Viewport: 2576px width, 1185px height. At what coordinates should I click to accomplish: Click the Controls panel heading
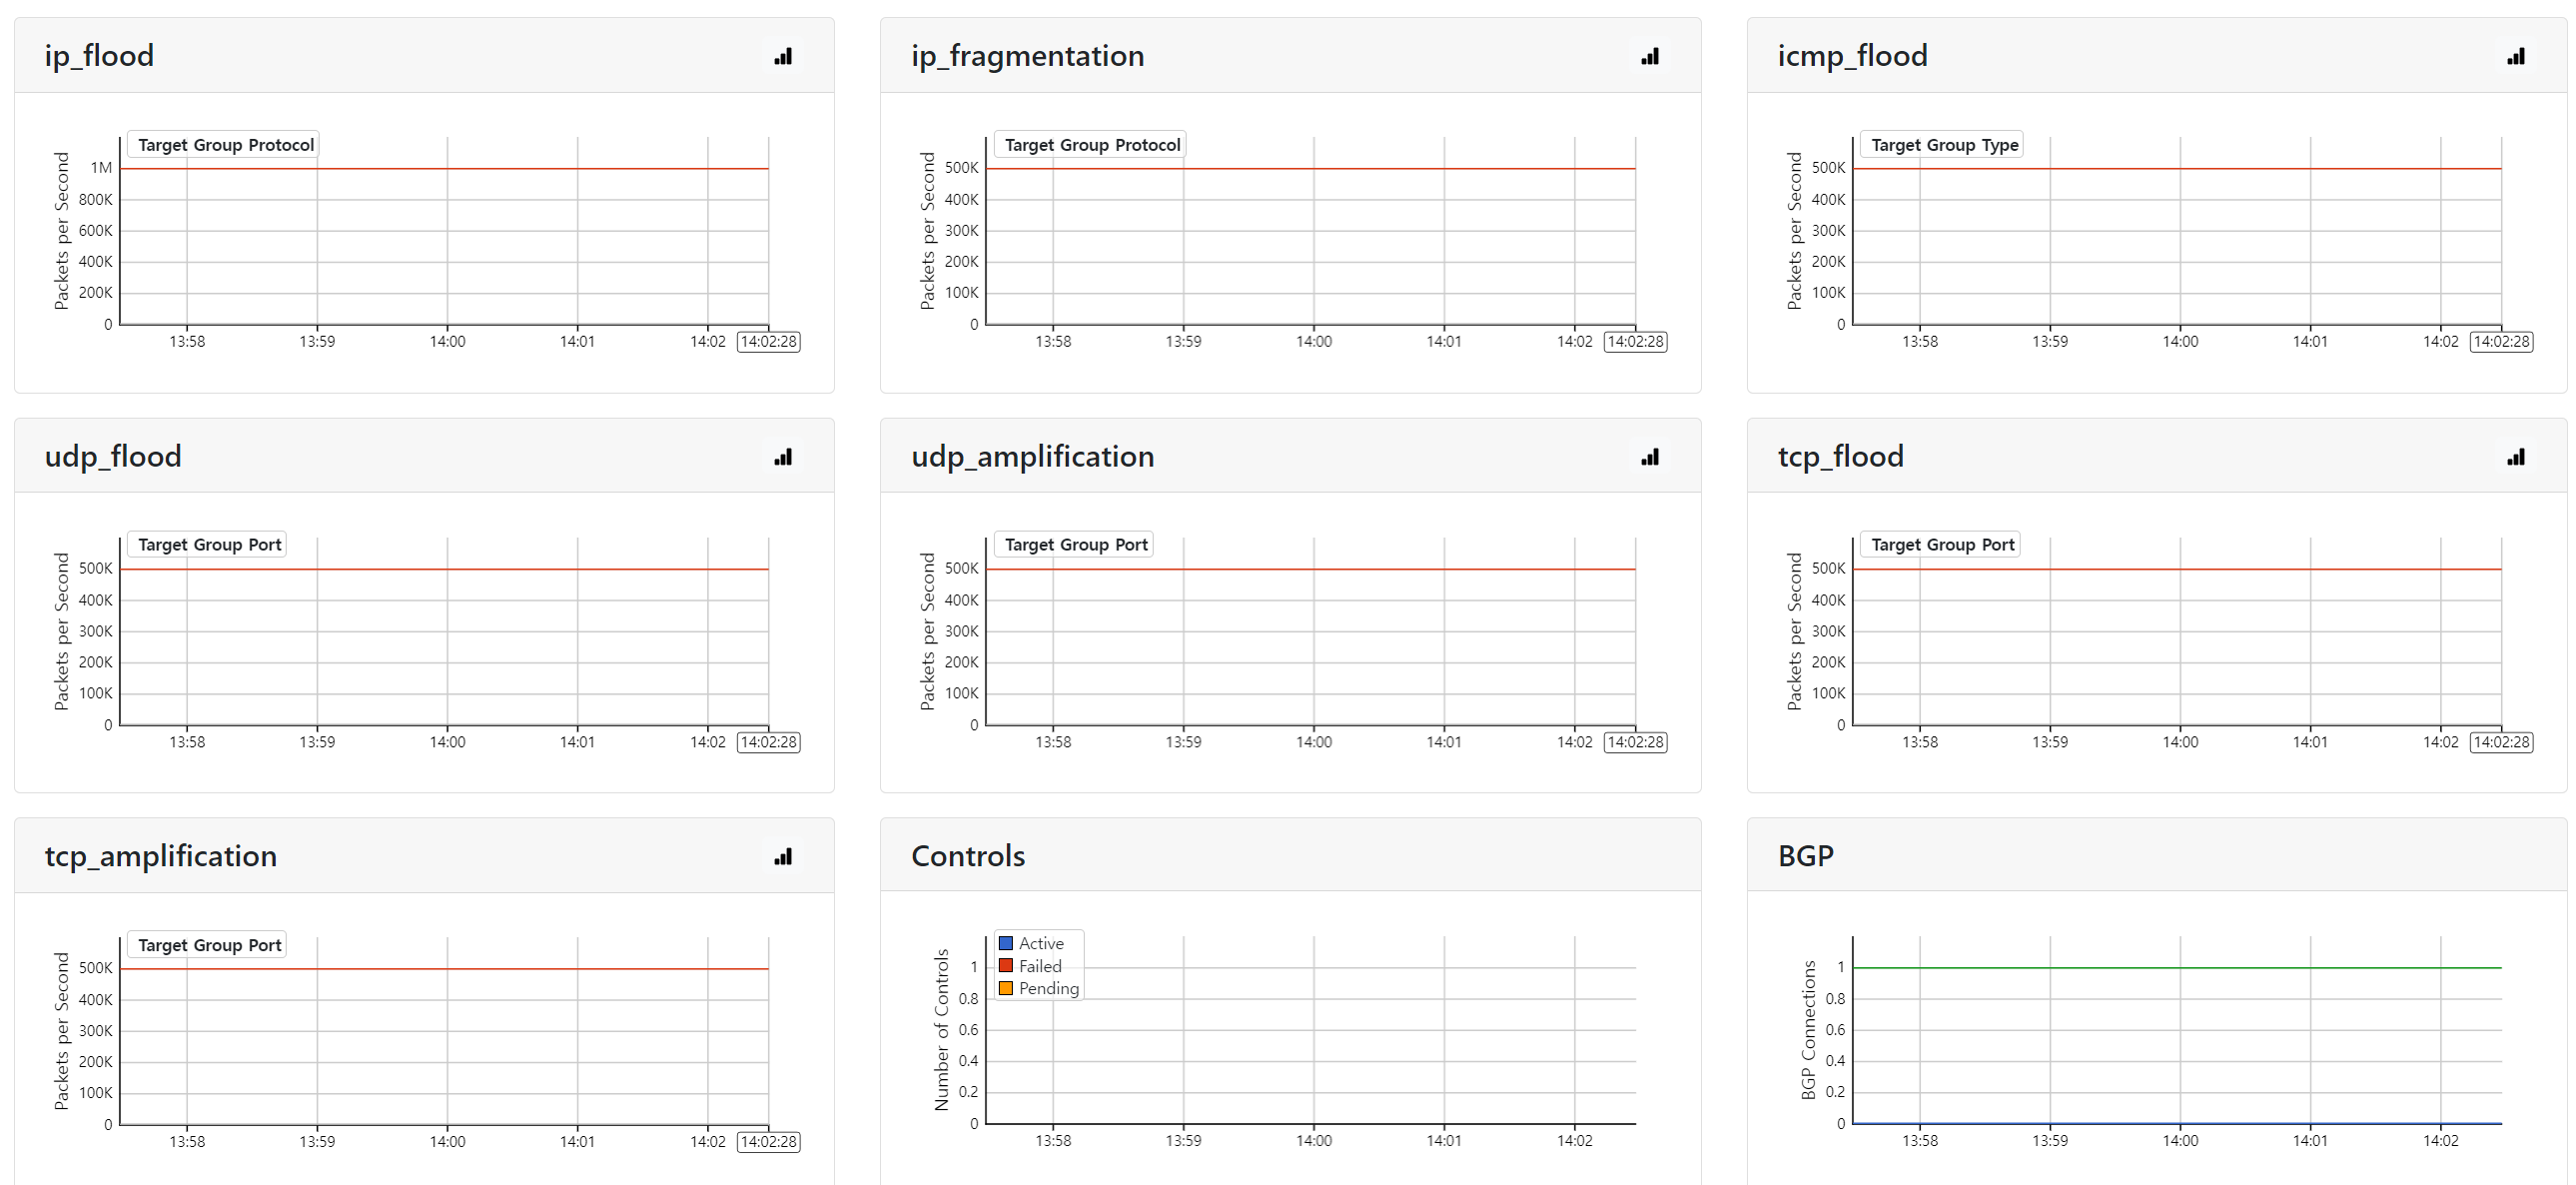(967, 856)
